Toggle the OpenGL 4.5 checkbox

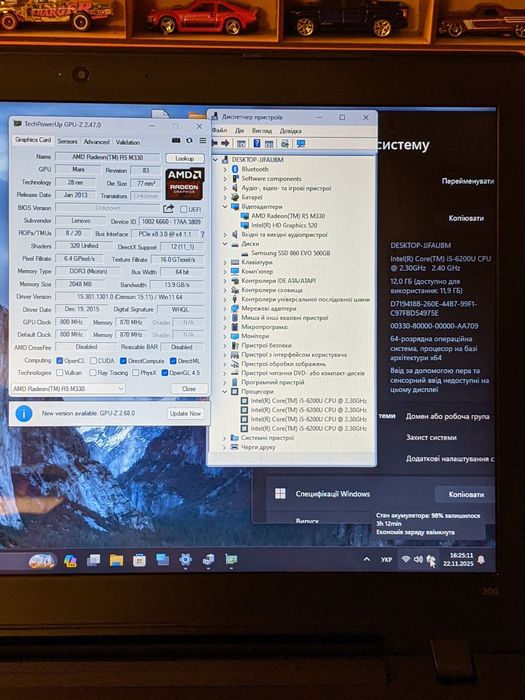coord(164,372)
